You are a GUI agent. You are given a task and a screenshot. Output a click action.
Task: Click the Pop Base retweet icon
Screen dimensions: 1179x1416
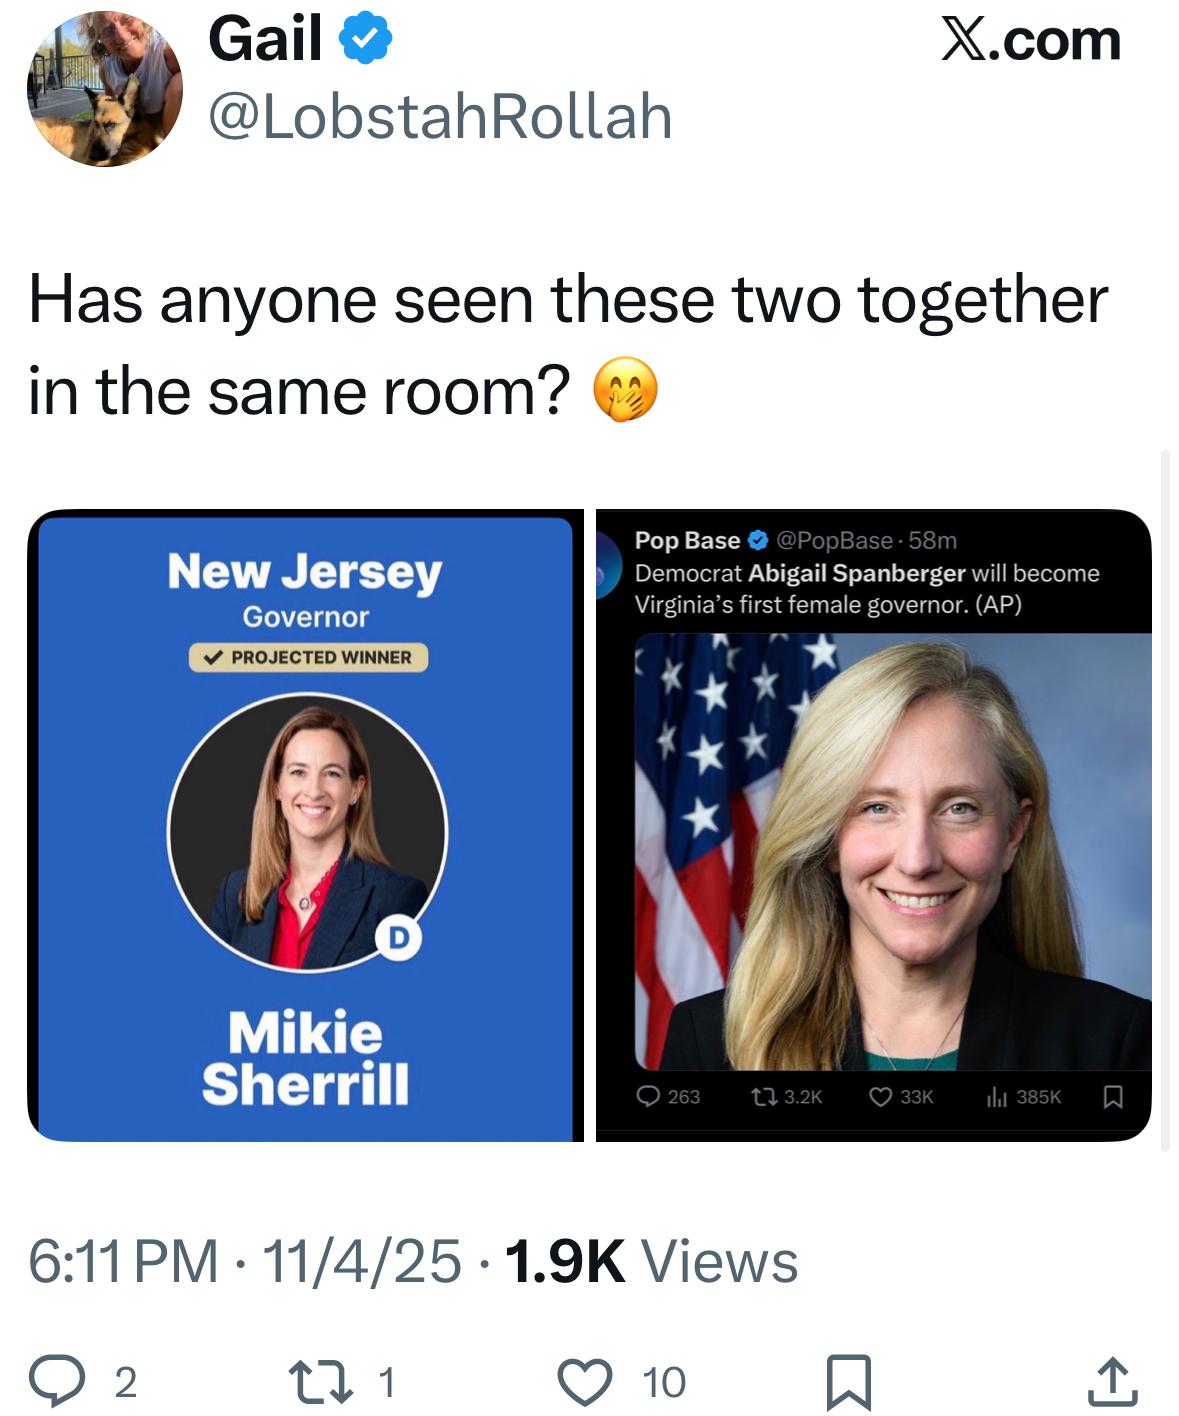click(x=763, y=1097)
